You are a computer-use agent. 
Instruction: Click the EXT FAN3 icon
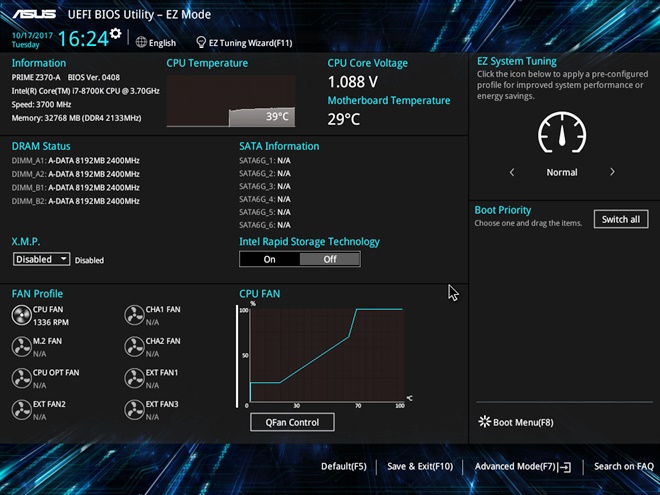134,410
